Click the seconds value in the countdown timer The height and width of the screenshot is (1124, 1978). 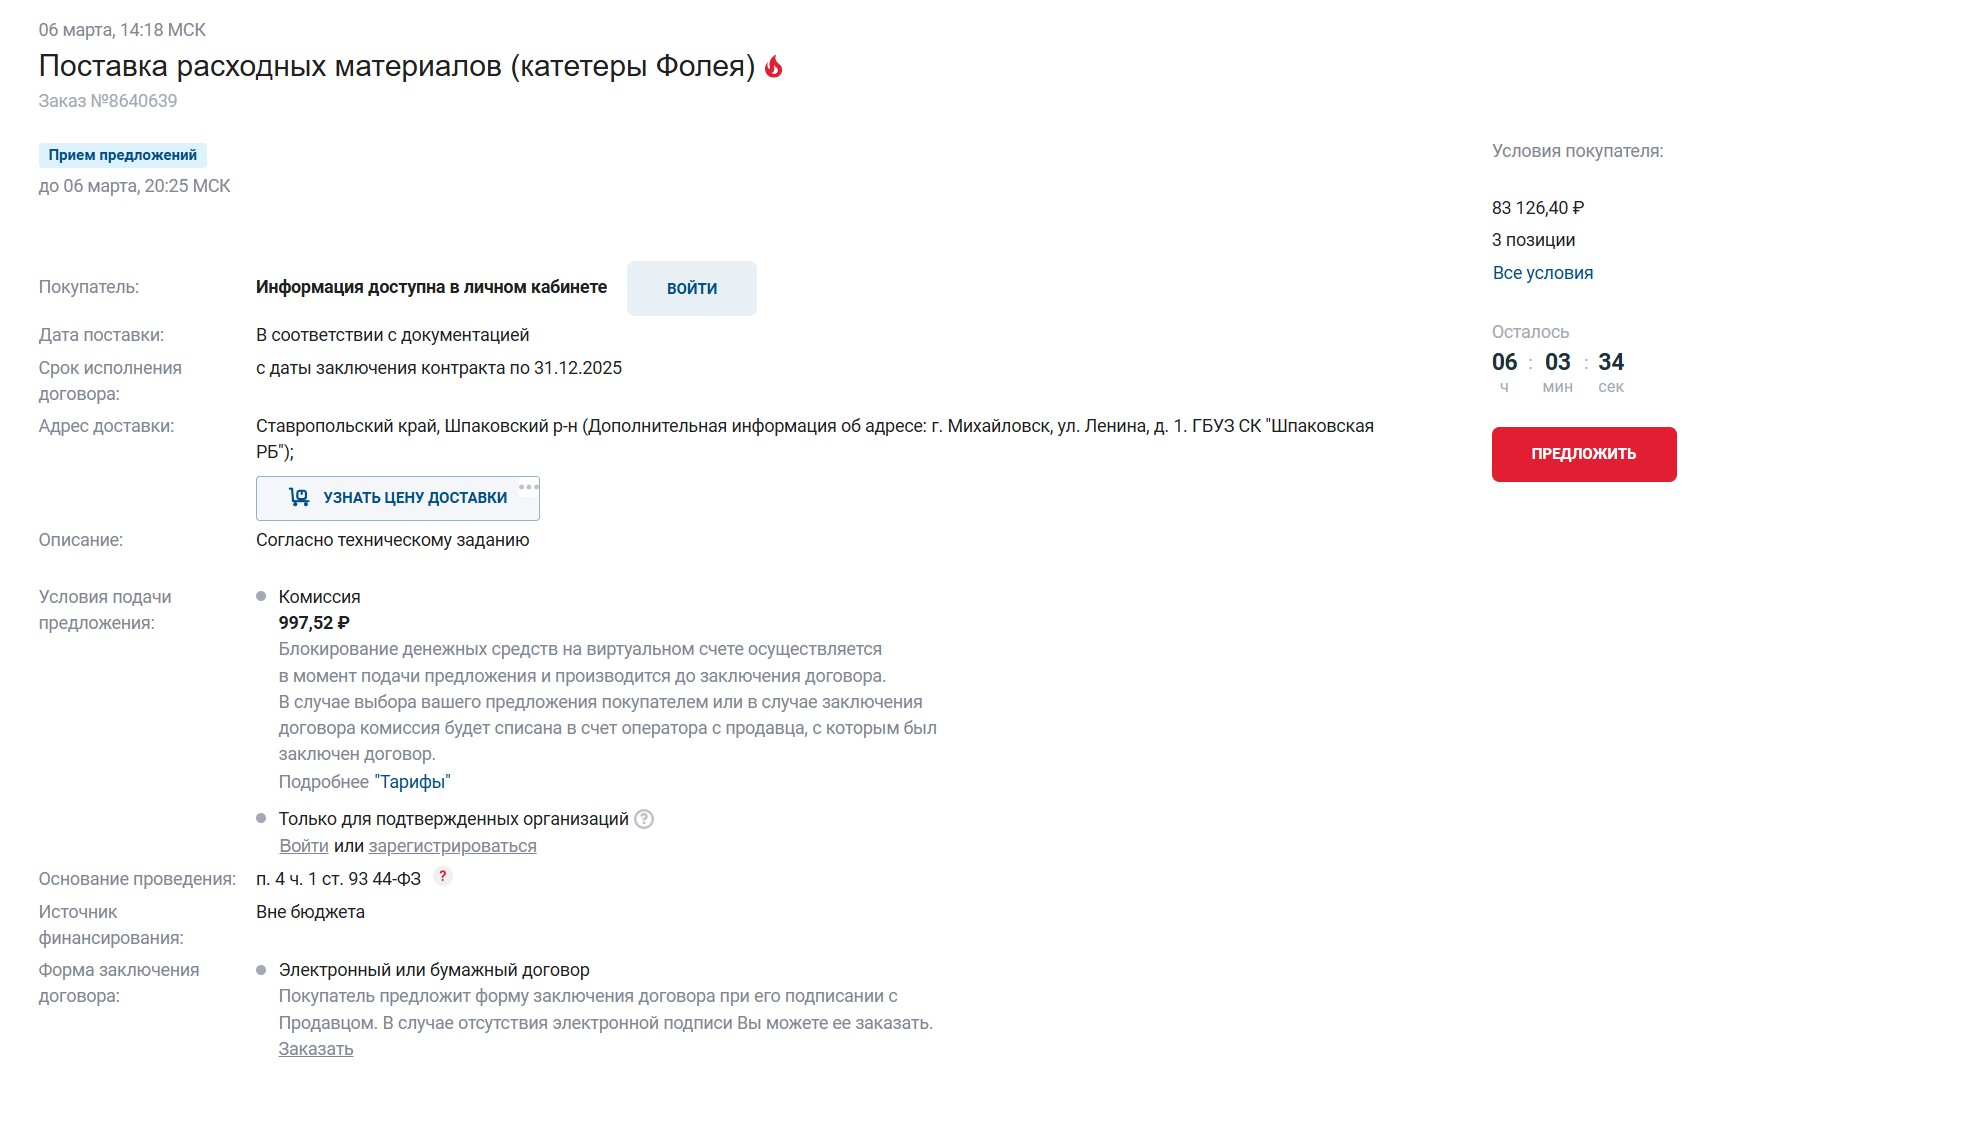point(1610,362)
